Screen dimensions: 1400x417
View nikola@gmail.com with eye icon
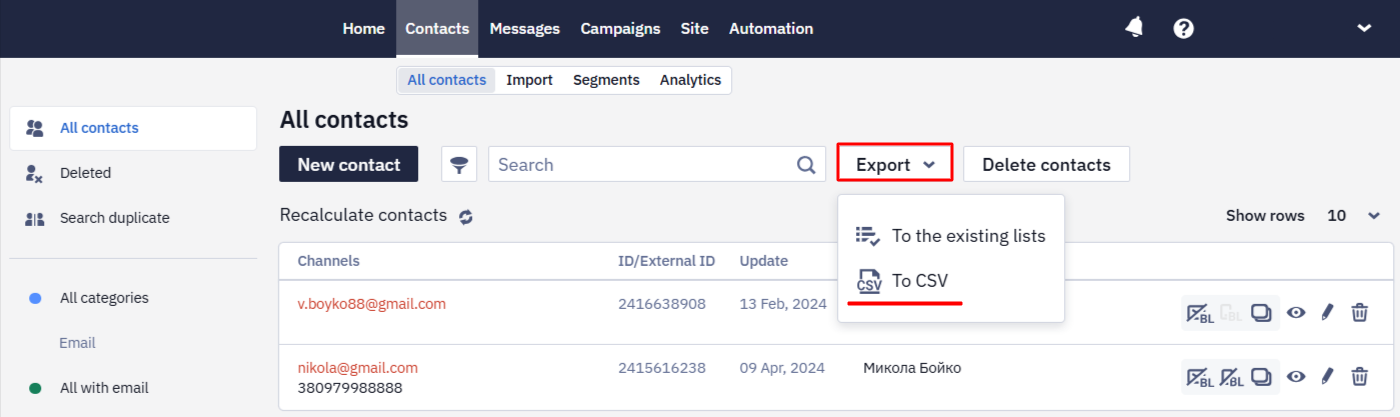(1296, 377)
